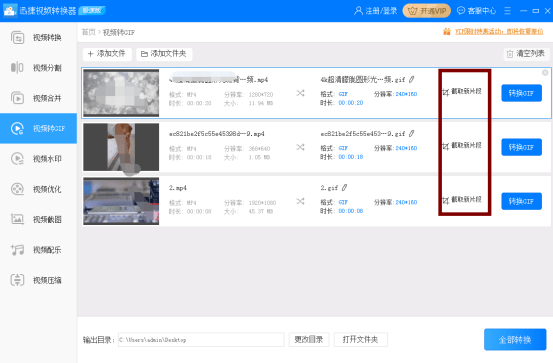The width and height of the screenshot is (553, 363).
Task: Click 注册/登录 user icon
Action: coord(358,11)
